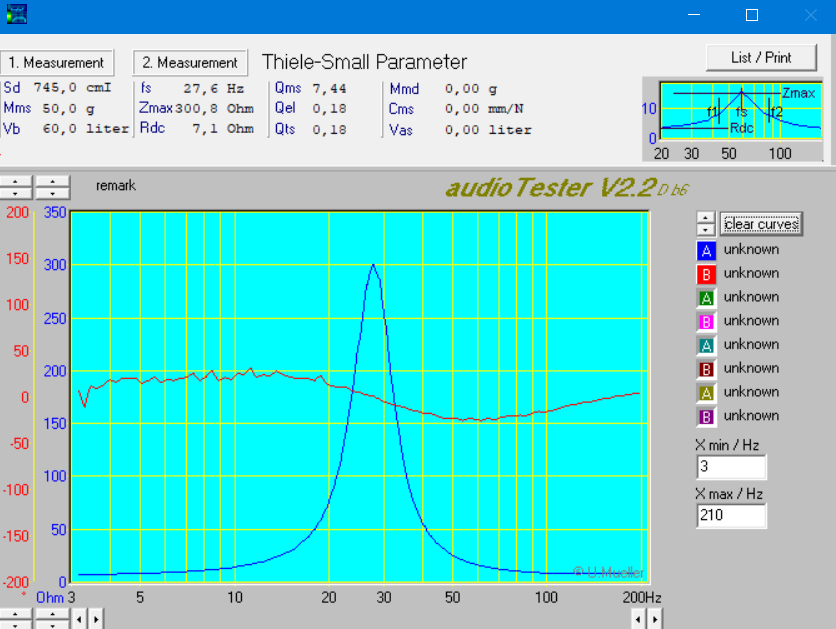Screen dimensions: 836x629
Task: Click the Thiele-Small Parameter heading
Action: (x=364, y=62)
